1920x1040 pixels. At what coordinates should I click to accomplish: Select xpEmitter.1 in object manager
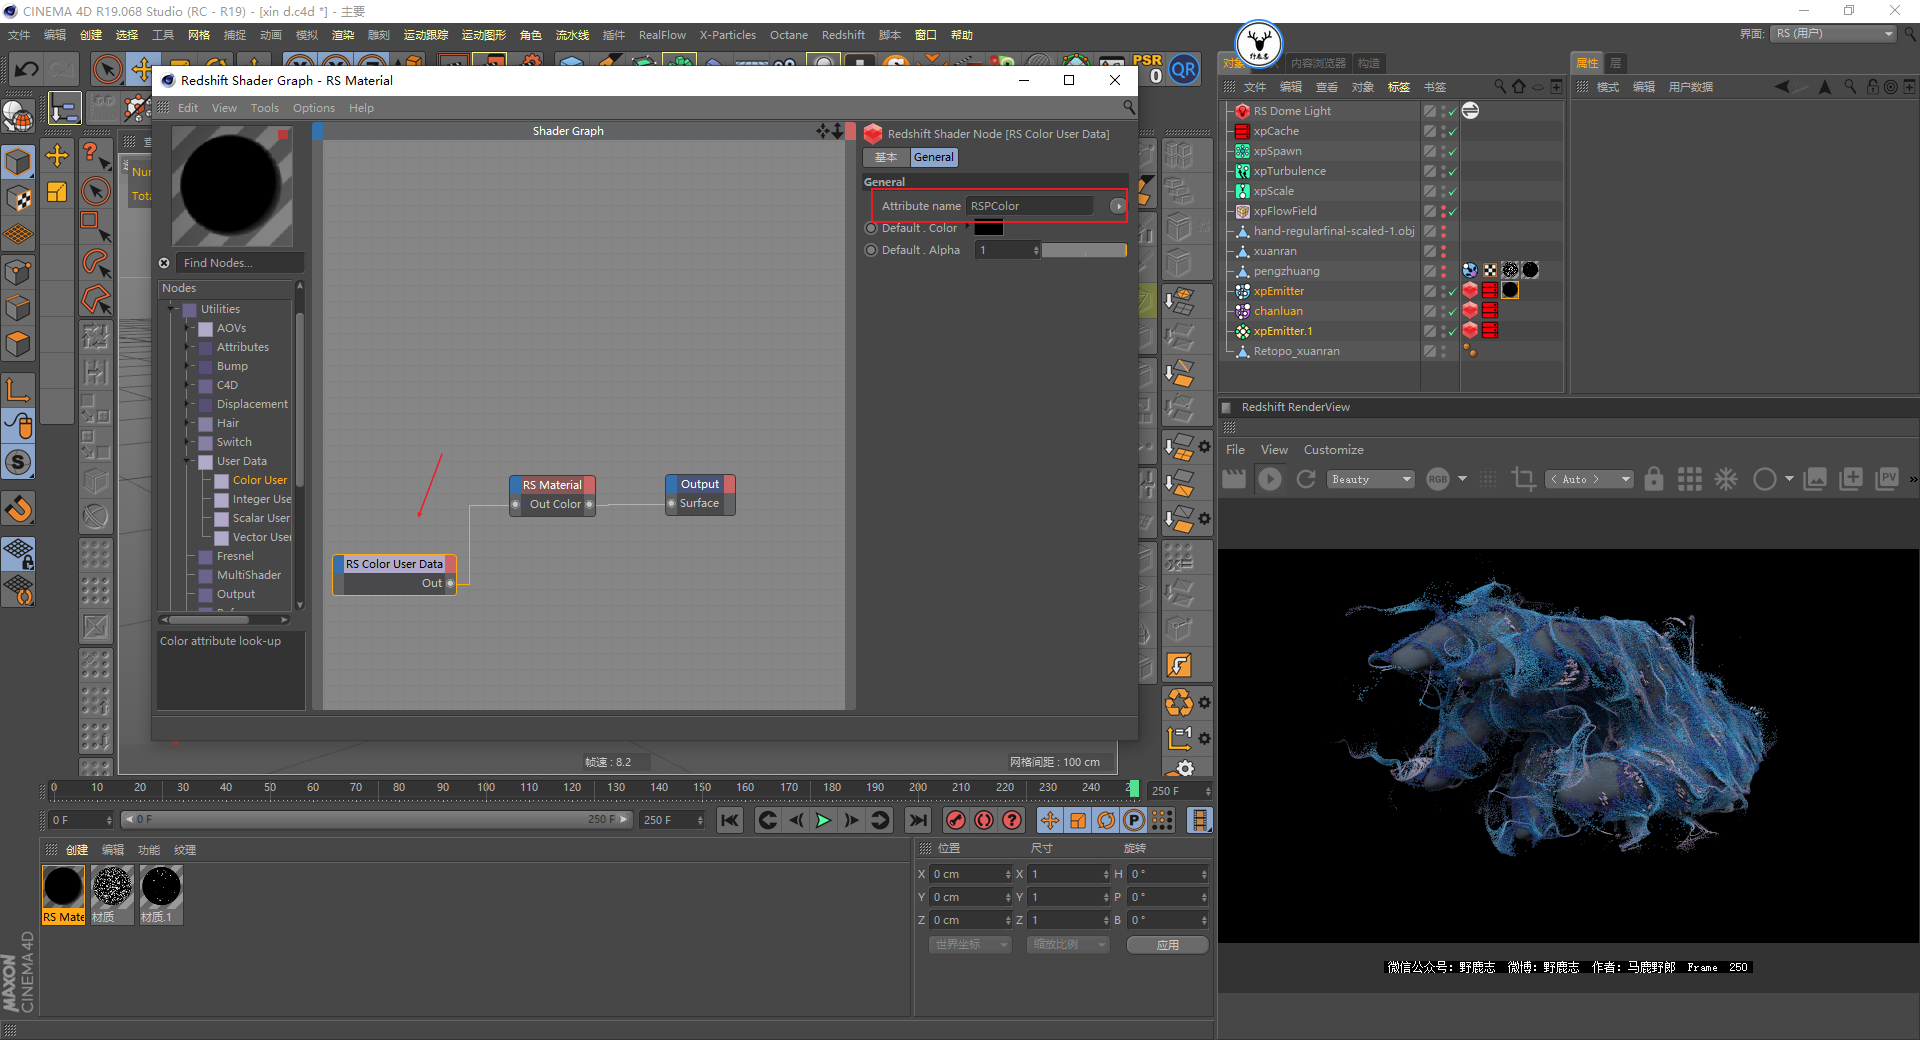(1283, 331)
